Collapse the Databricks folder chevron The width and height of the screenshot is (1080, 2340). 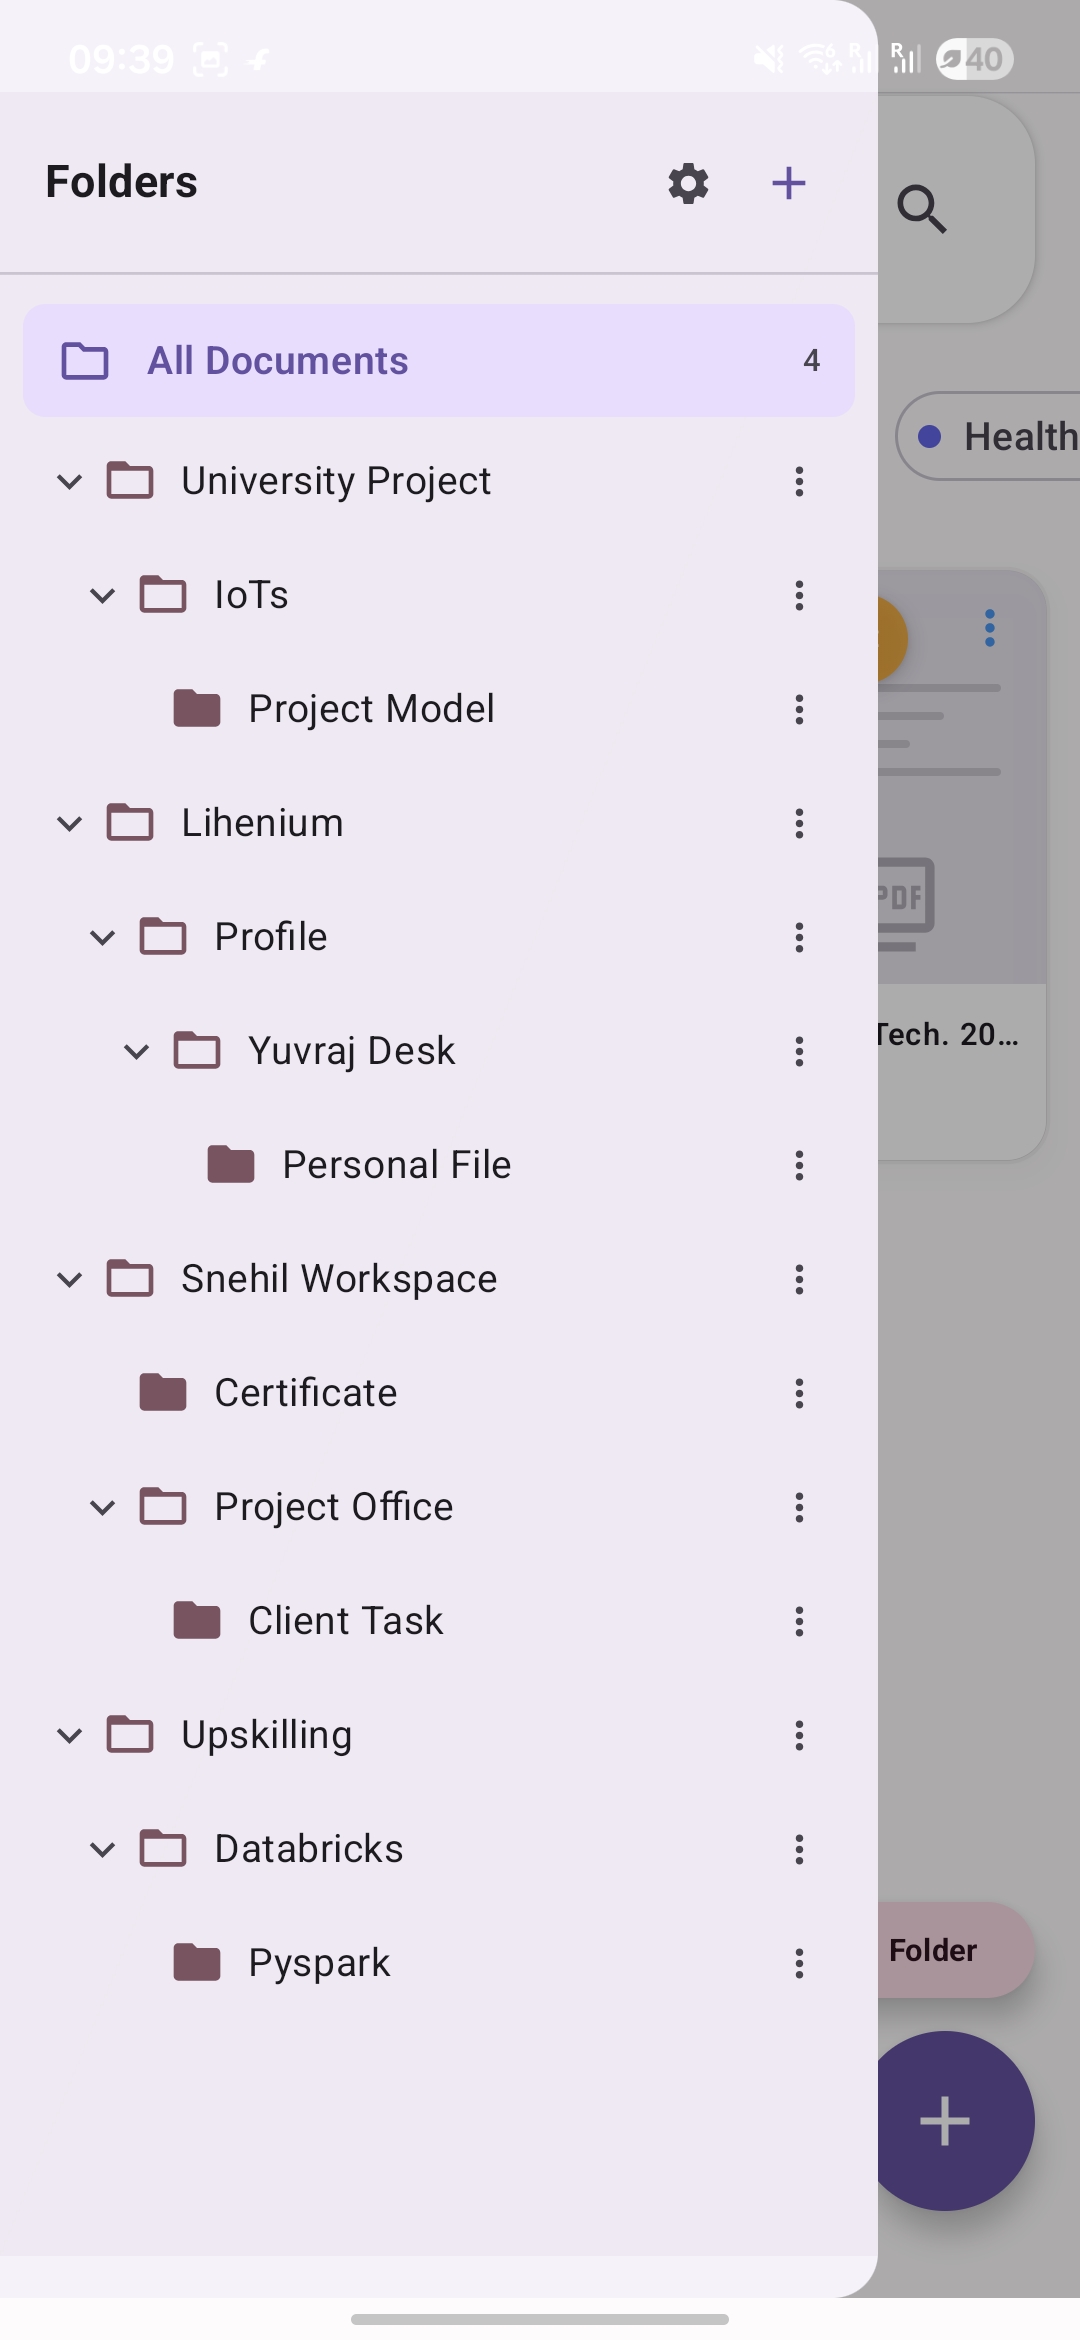pos(103,1849)
